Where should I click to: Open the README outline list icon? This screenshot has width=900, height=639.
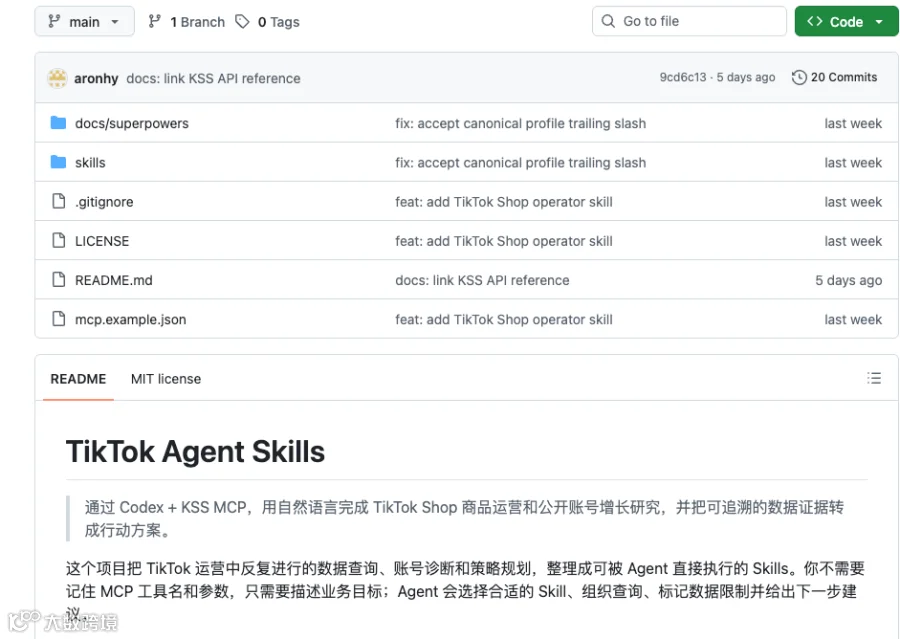[x=874, y=378]
